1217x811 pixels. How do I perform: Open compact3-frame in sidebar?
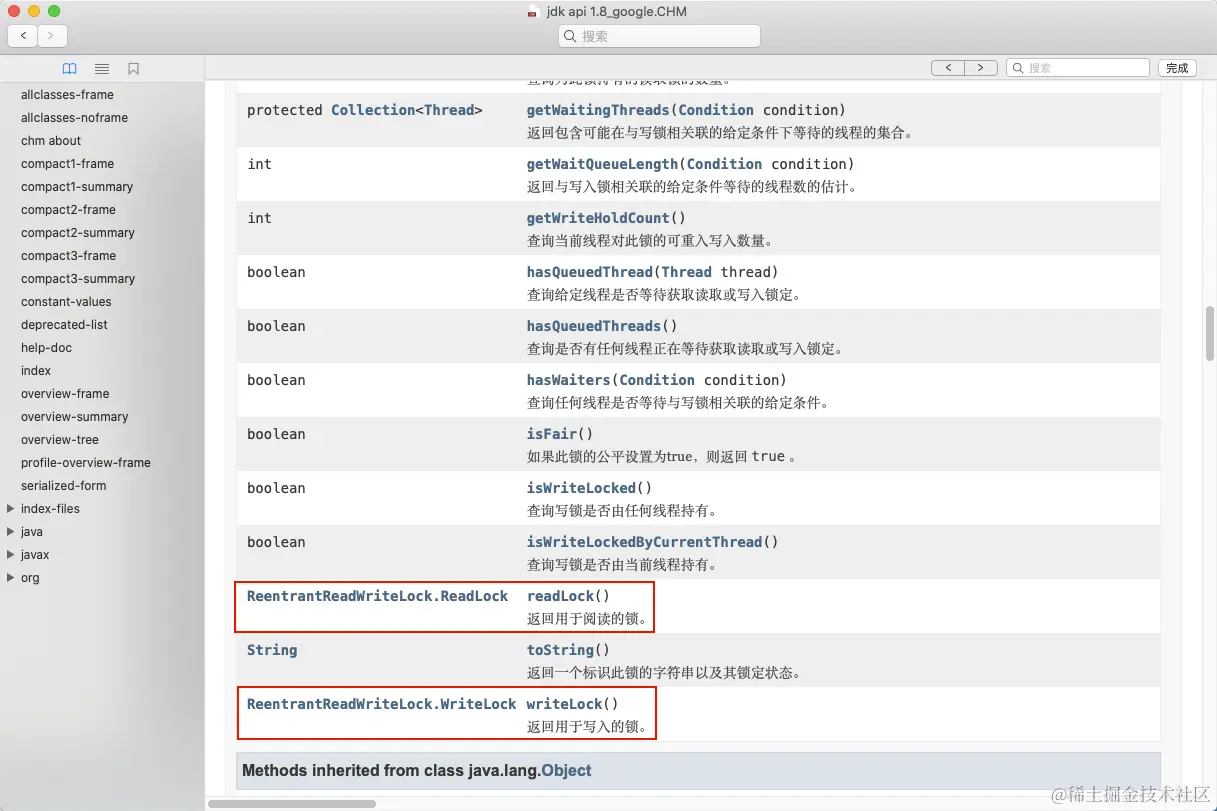pos(68,256)
